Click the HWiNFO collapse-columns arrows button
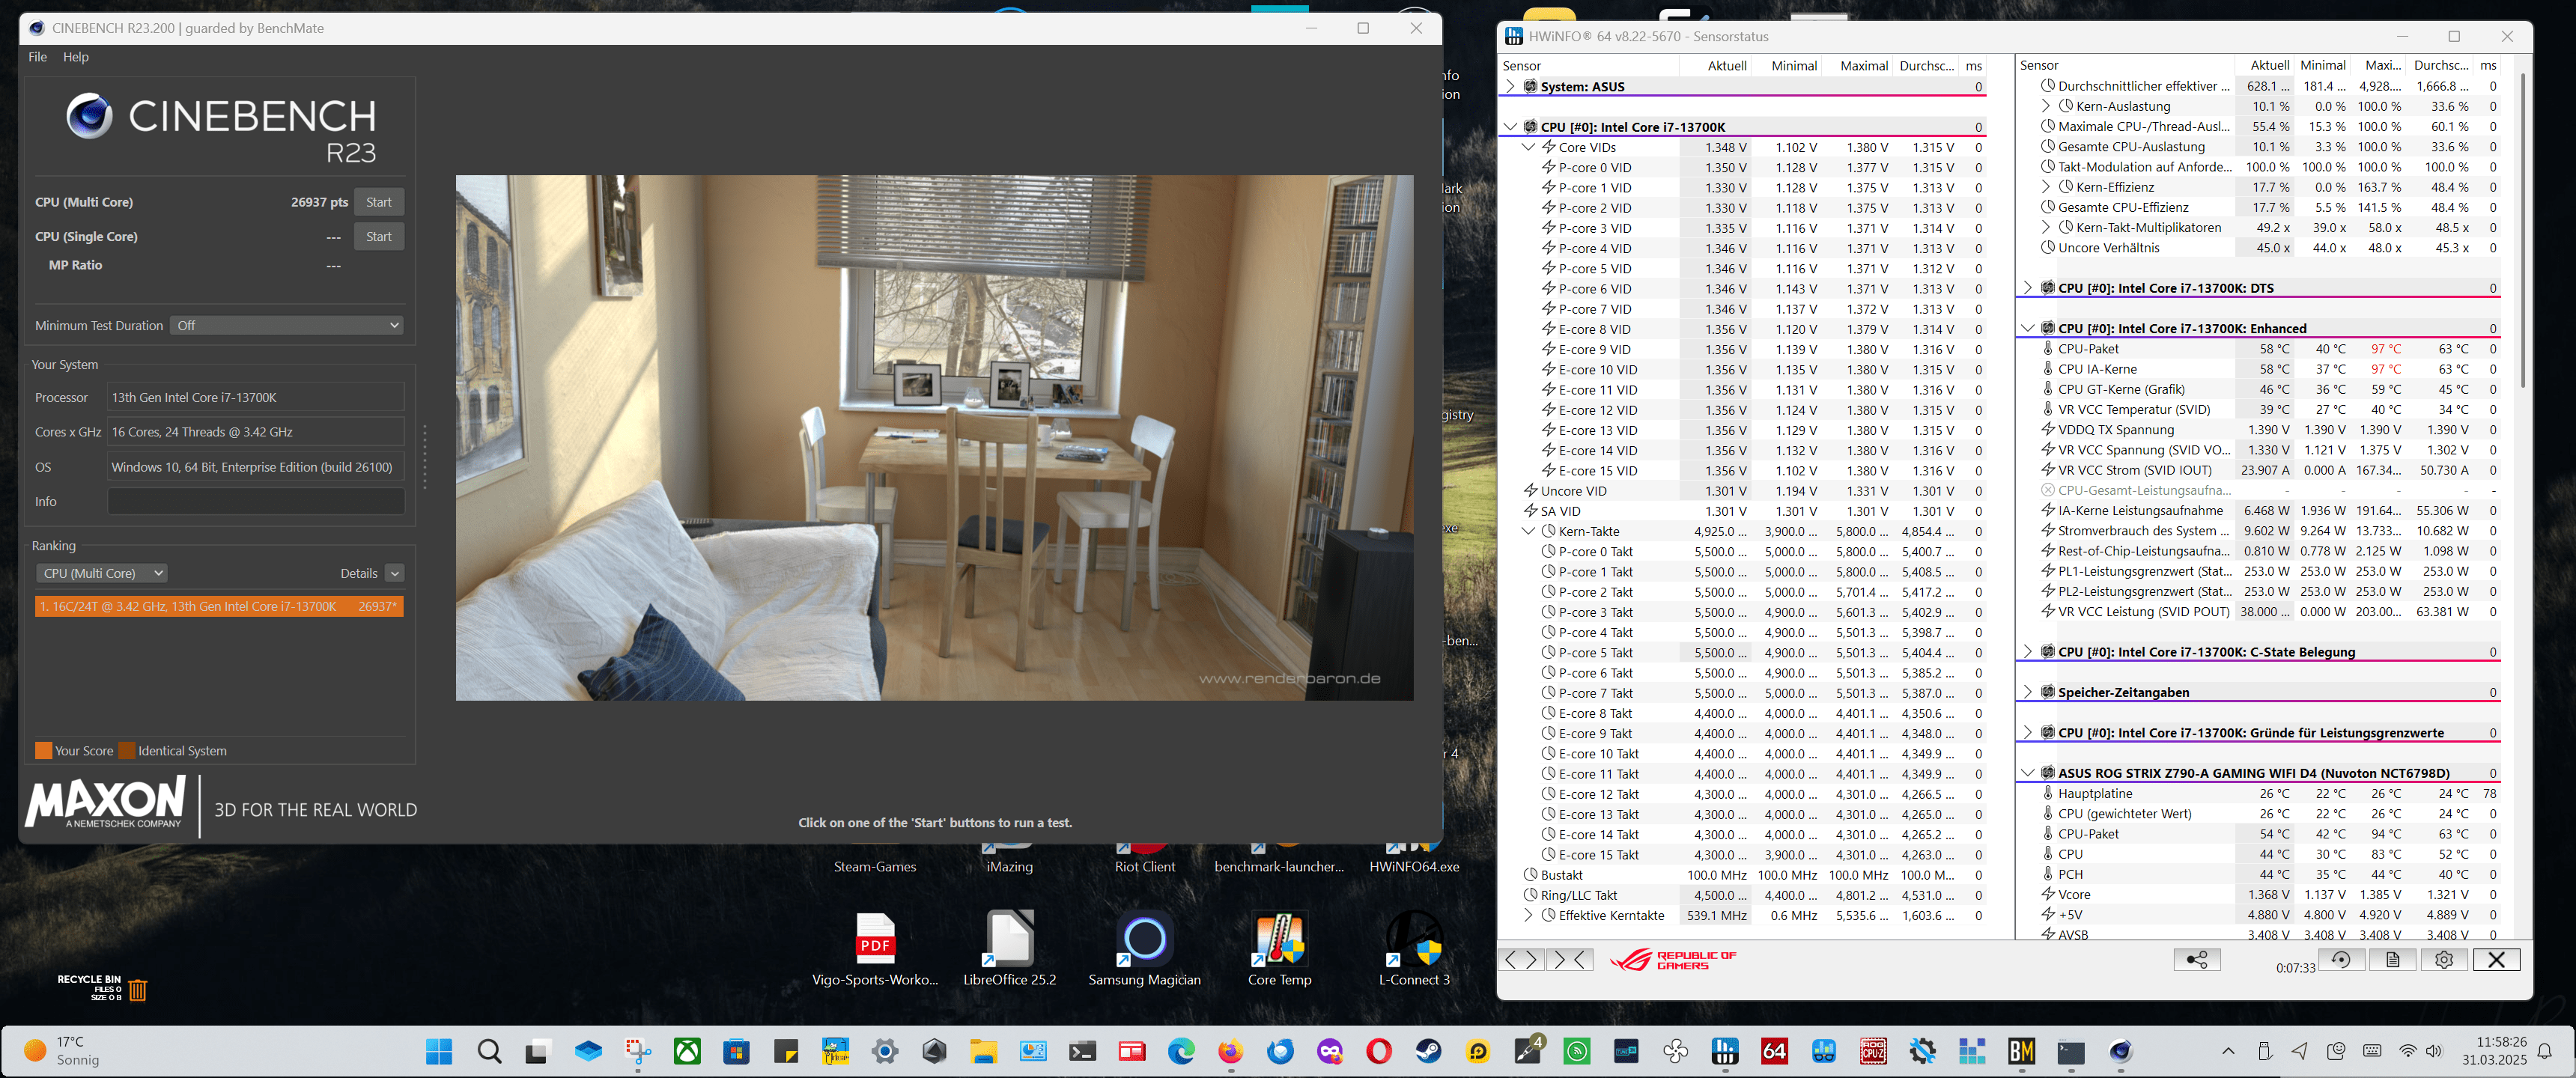The height and width of the screenshot is (1078, 2576). coord(1569,961)
